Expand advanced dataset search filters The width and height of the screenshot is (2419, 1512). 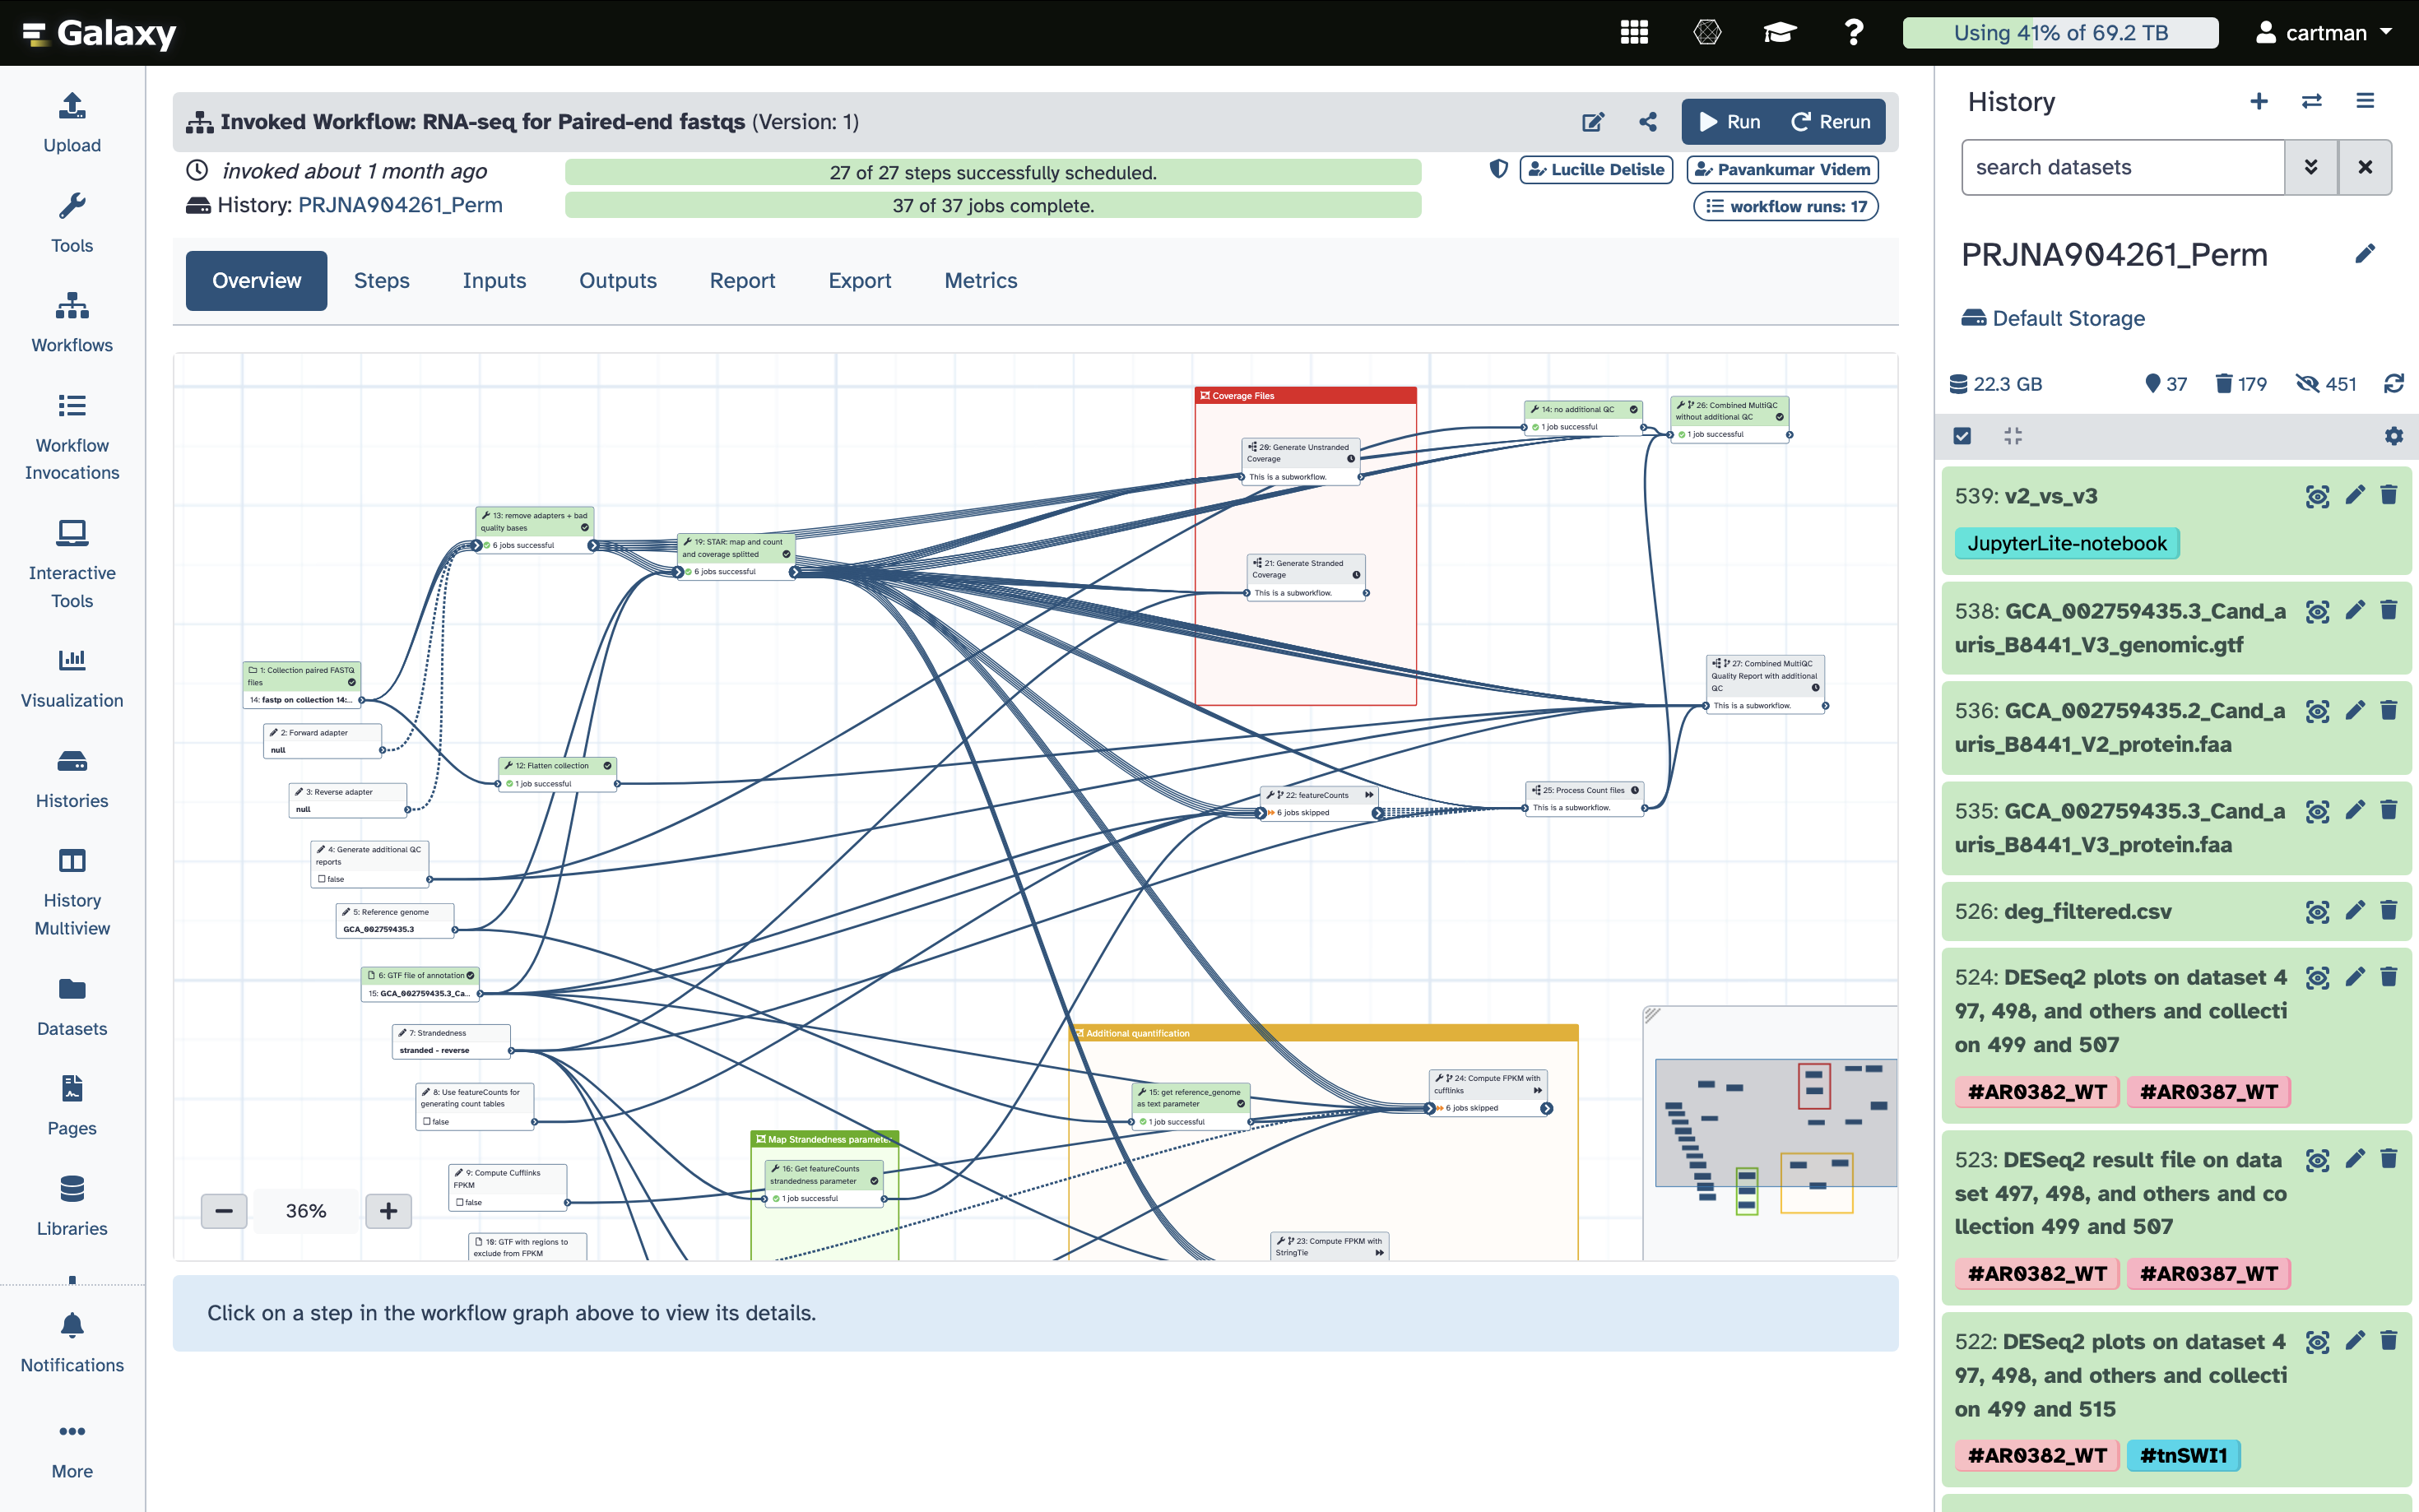point(2311,167)
